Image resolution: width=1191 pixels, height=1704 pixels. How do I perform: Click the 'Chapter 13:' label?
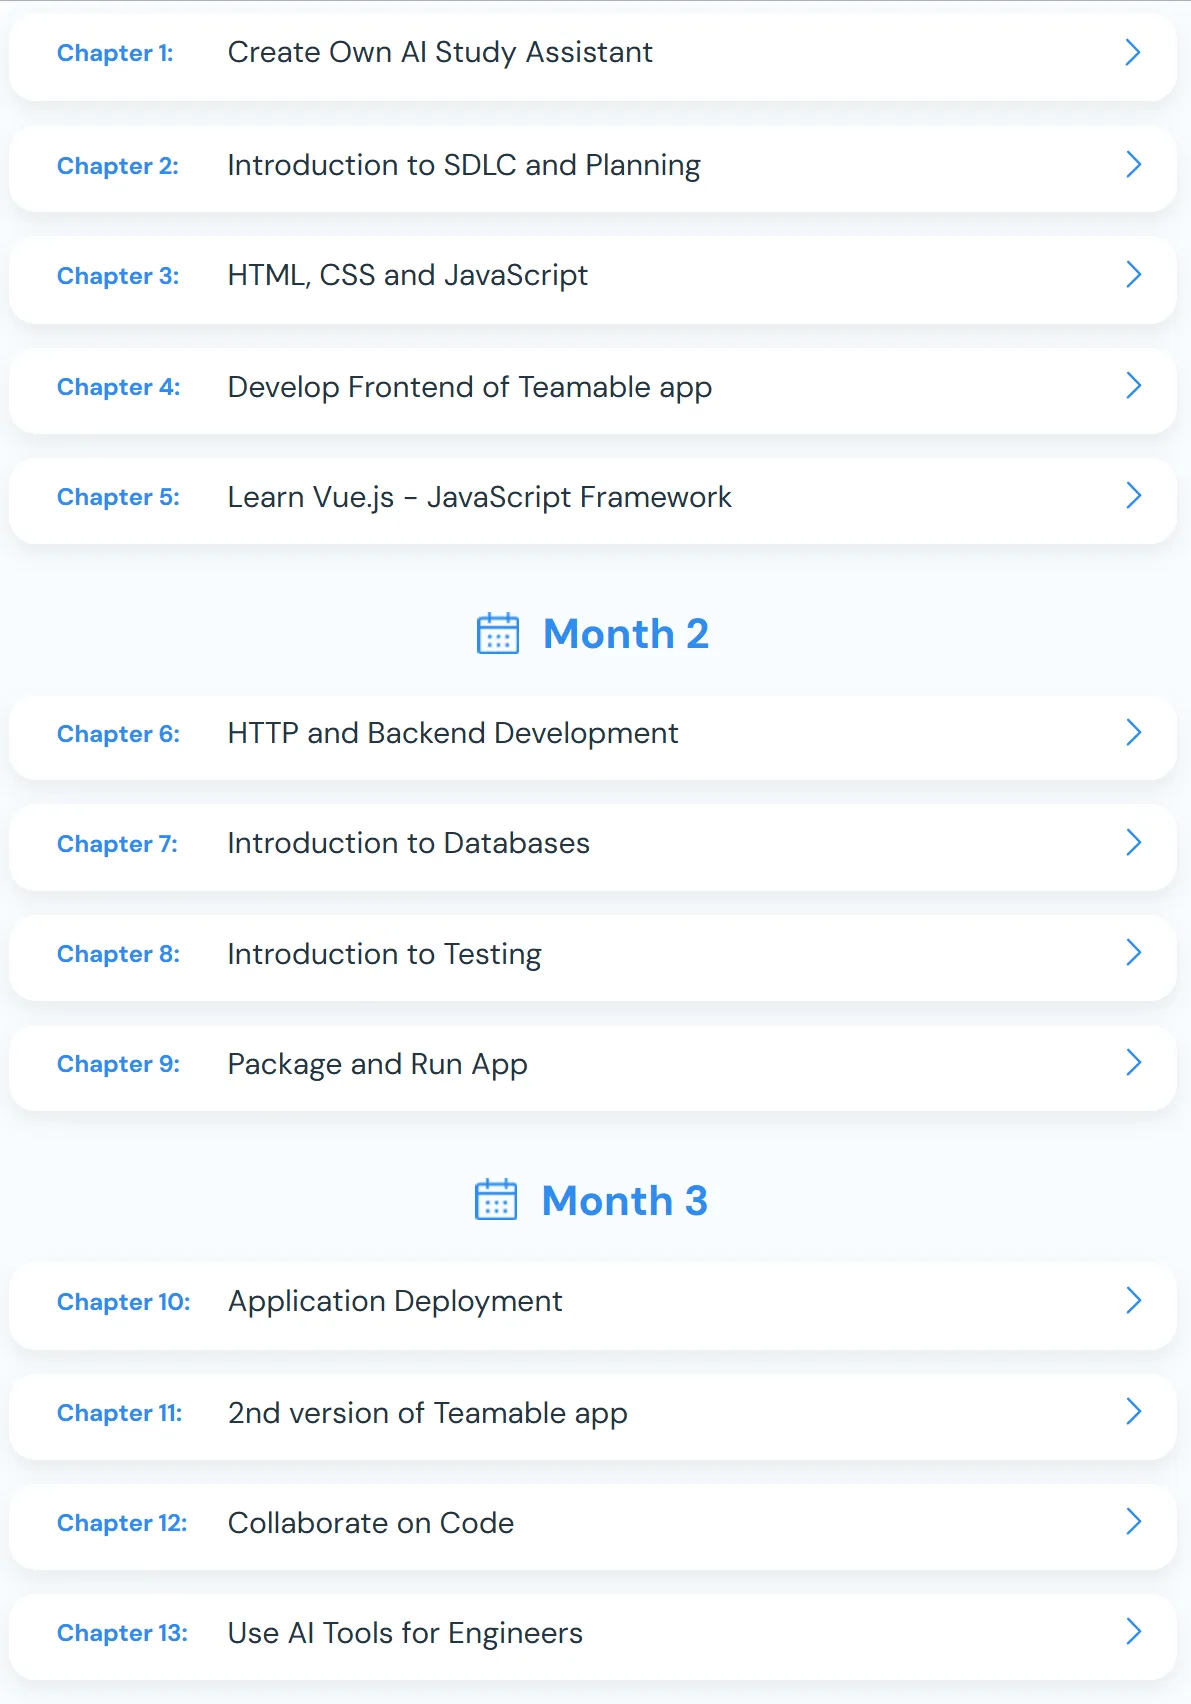tap(122, 1633)
